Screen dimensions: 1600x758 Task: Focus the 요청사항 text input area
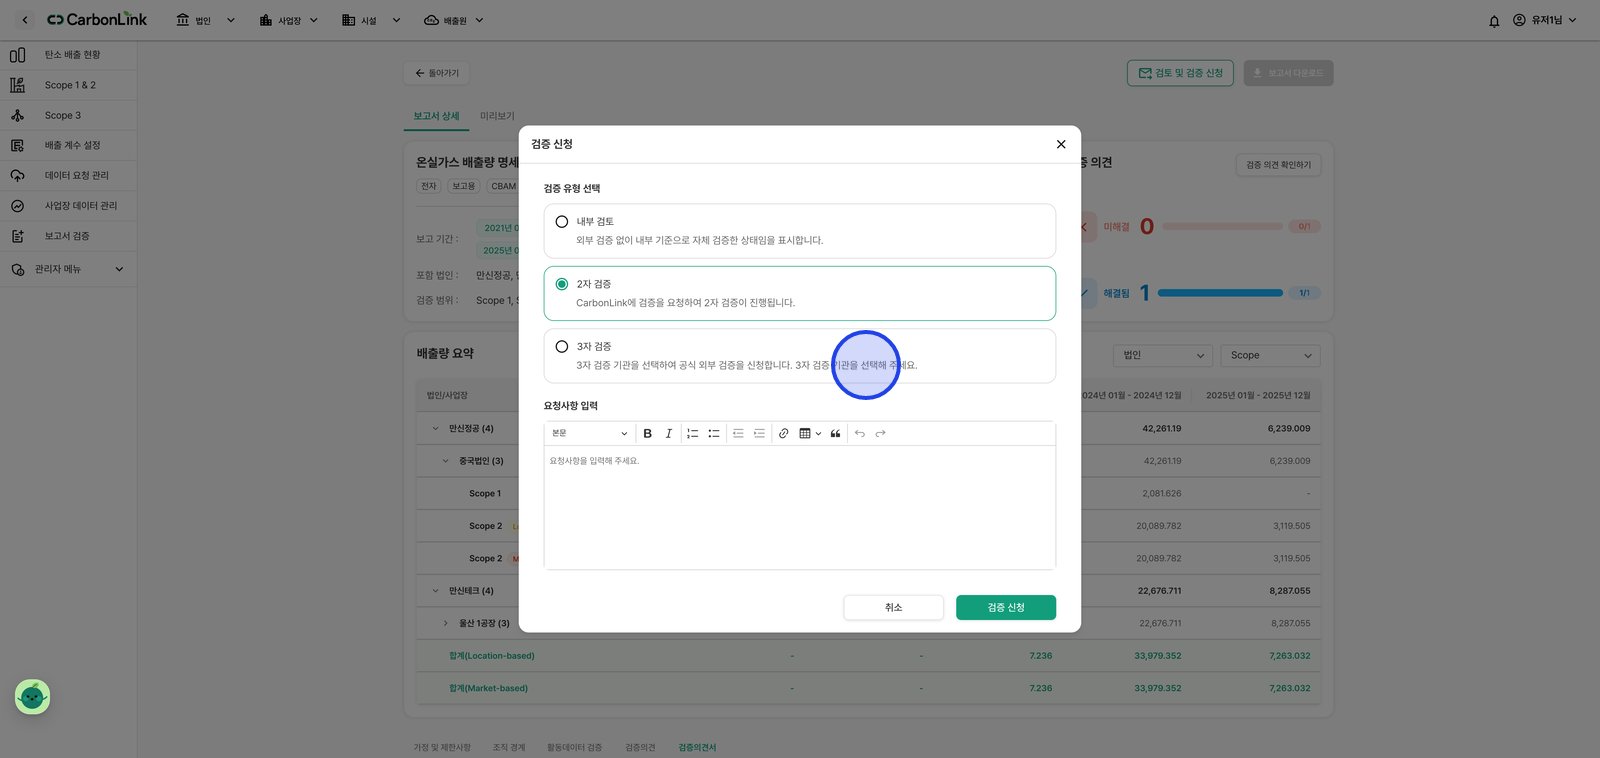[x=800, y=507]
